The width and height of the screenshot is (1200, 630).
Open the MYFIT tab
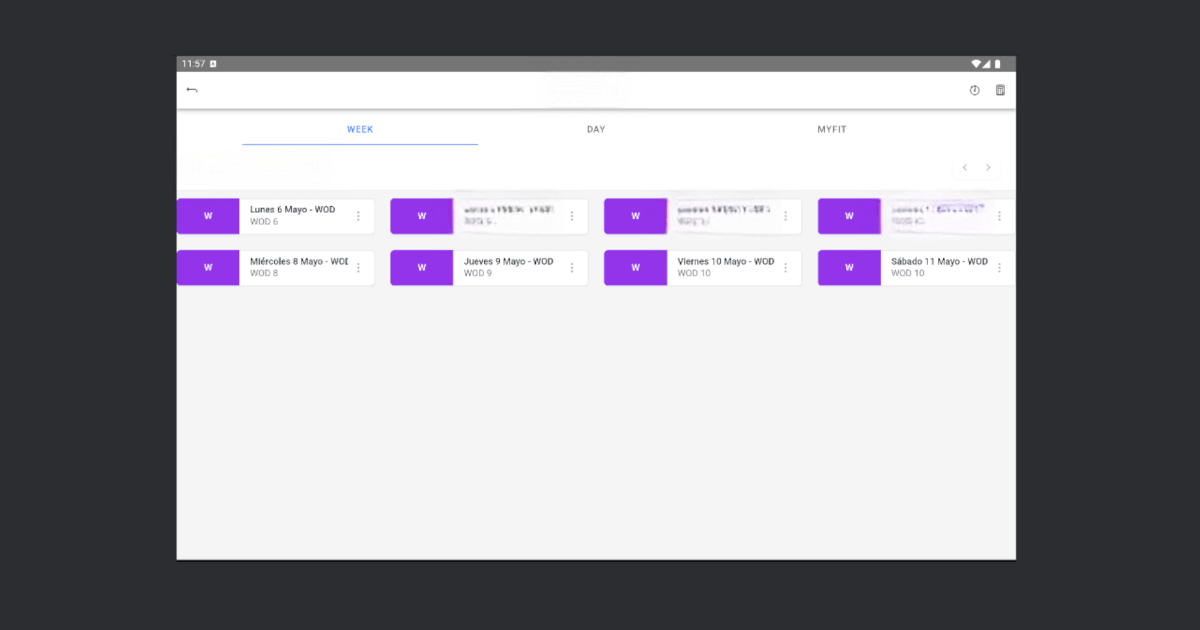(832, 130)
